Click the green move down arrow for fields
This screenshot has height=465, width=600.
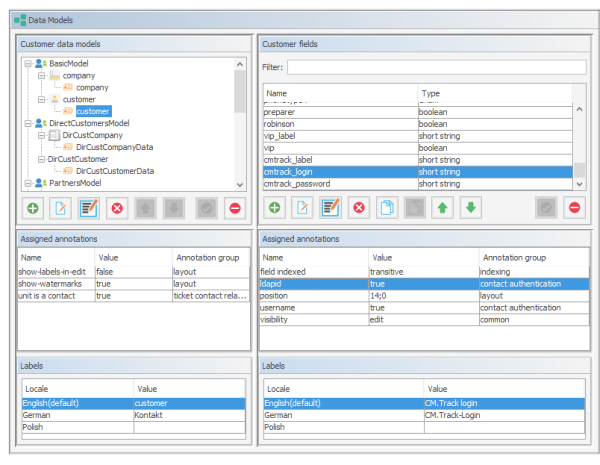tap(471, 208)
